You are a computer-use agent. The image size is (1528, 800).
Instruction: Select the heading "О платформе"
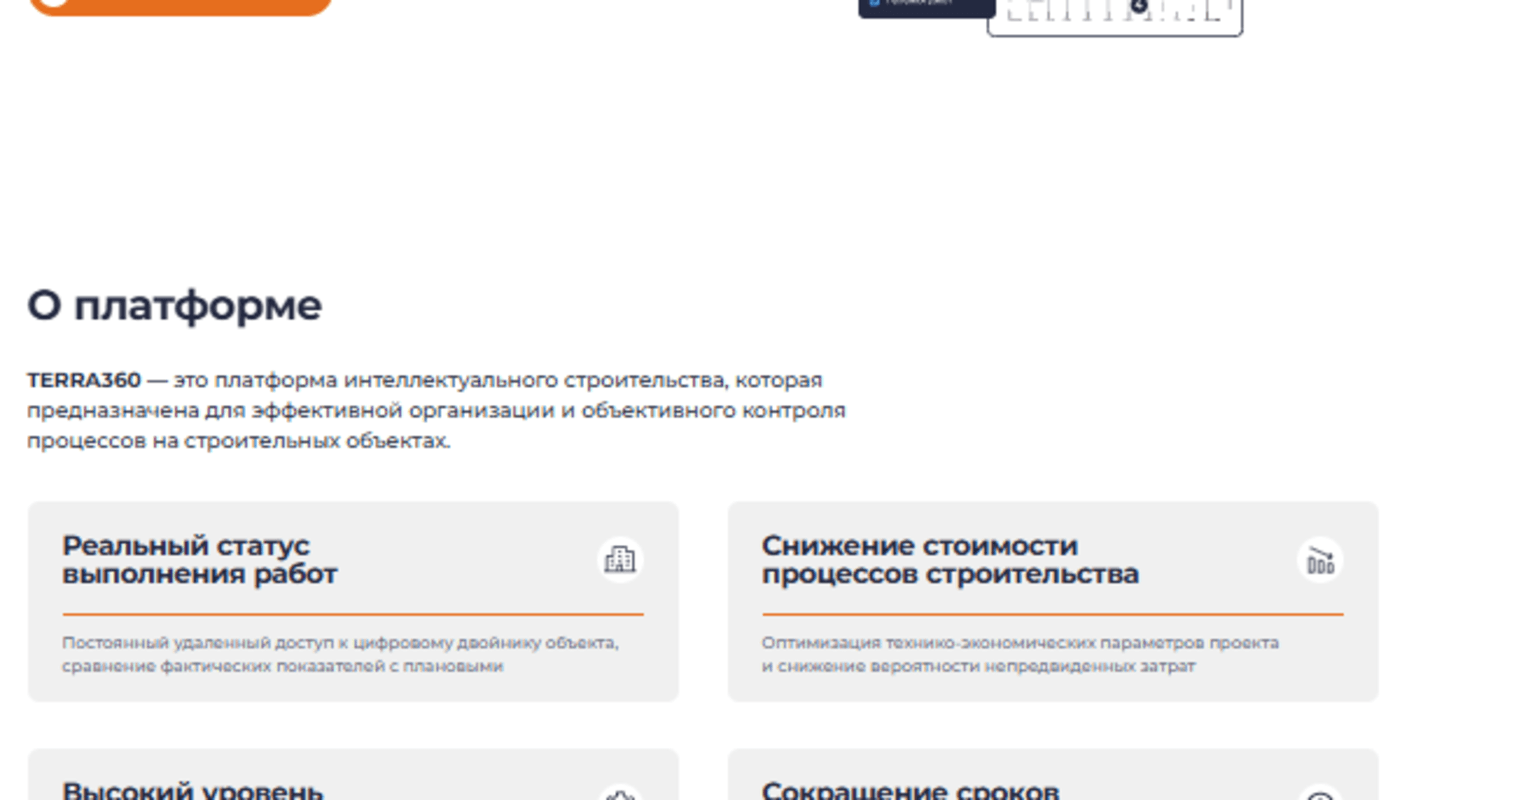(x=174, y=305)
